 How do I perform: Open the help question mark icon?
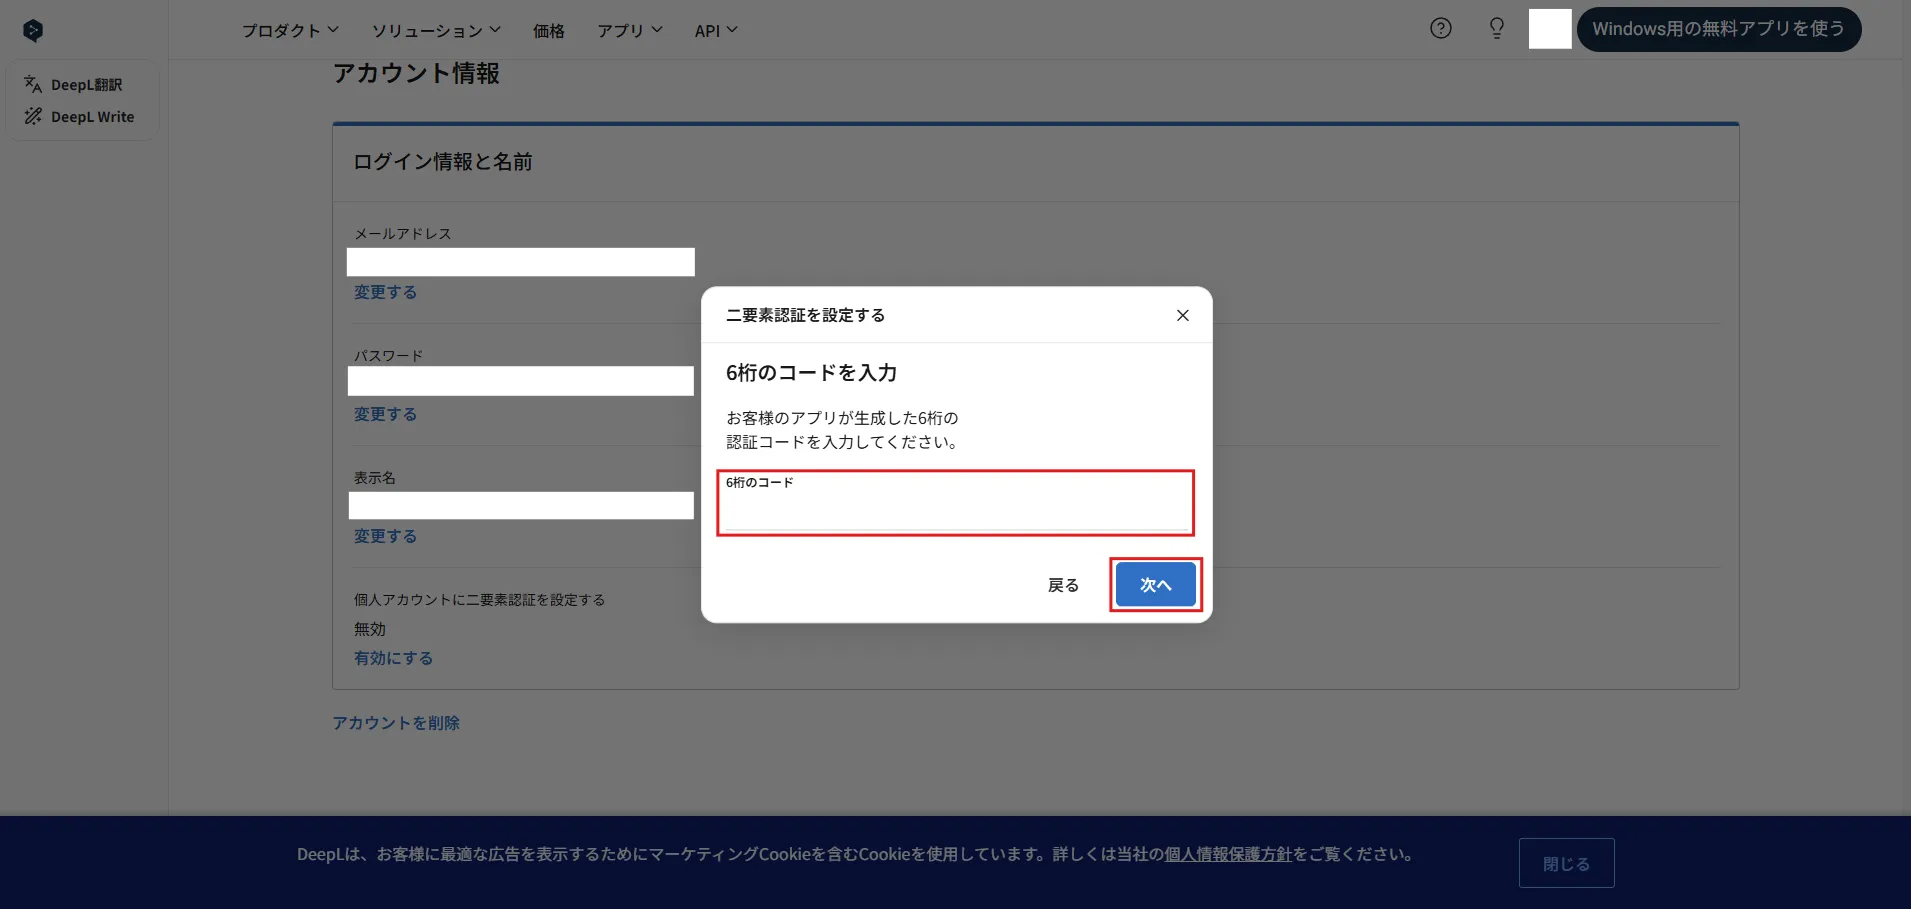click(1441, 28)
